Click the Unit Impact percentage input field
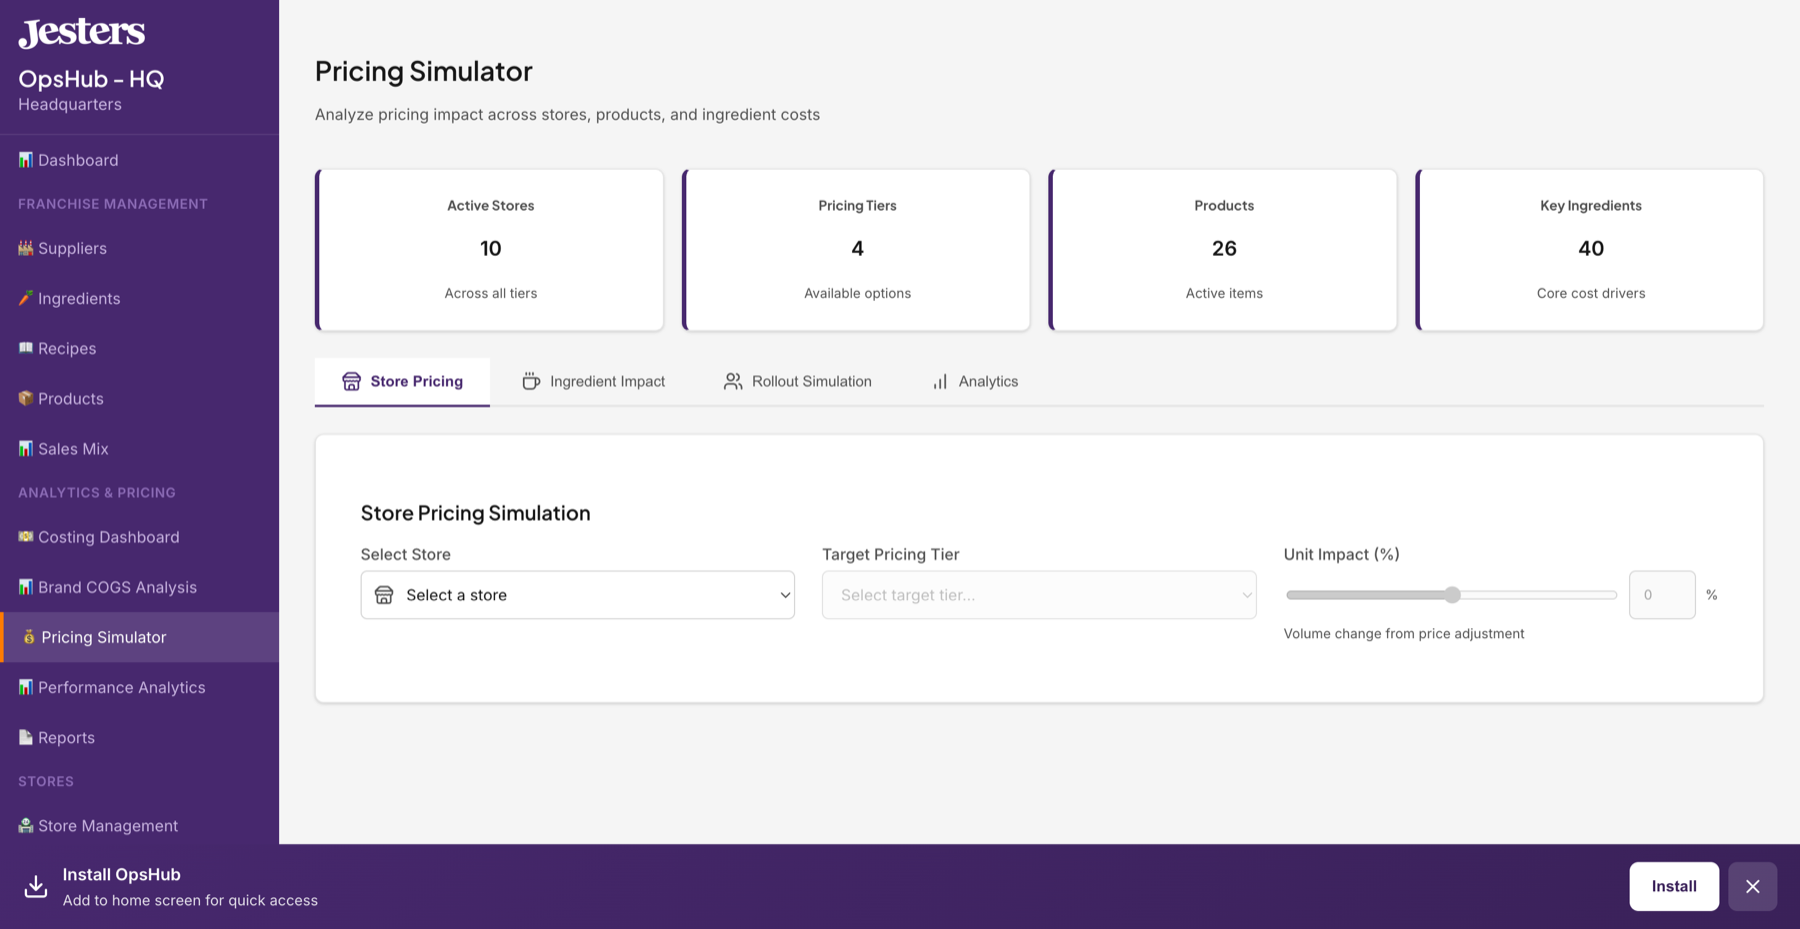Viewport: 1800px width, 929px height. click(1661, 594)
